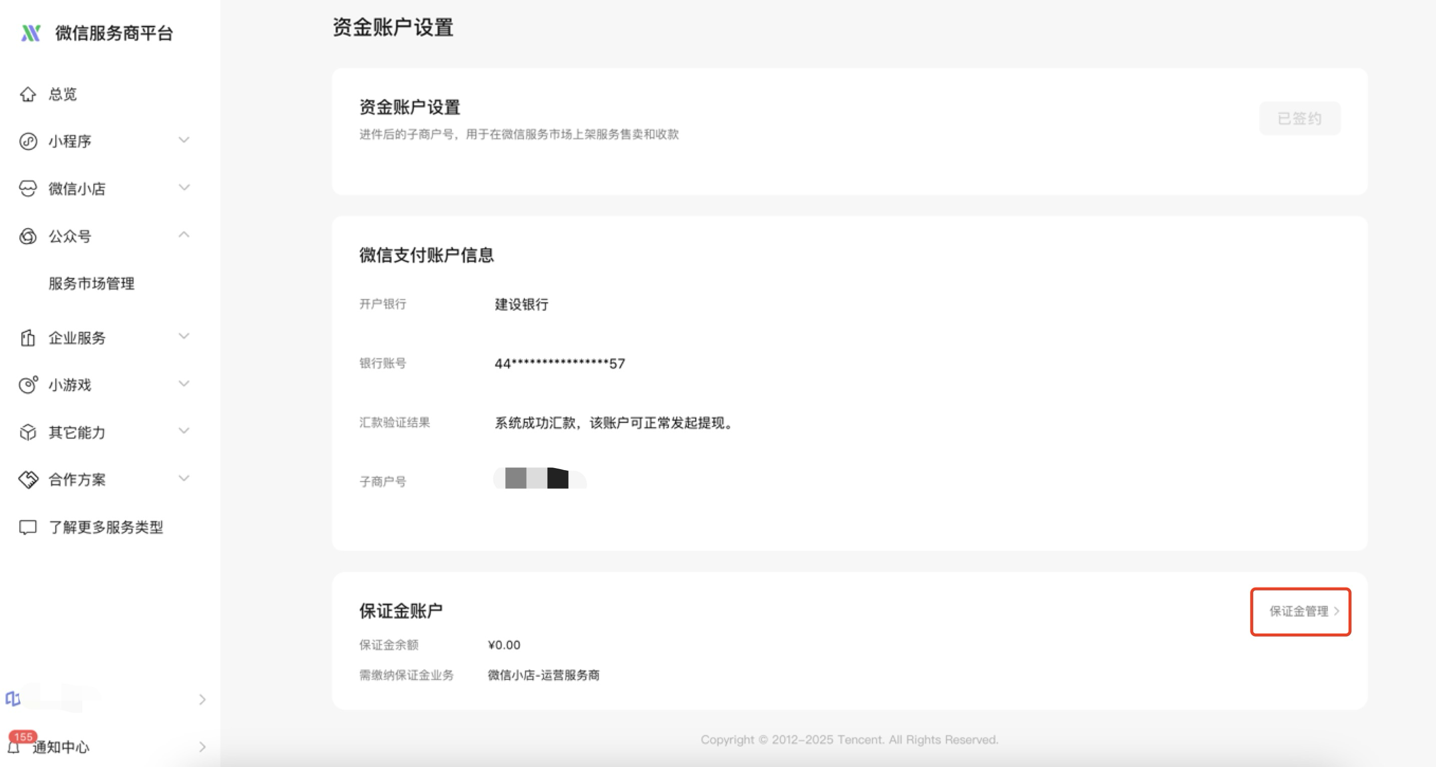Click the 保证金账户 heading
1436x767 pixels.
[x=401, y=611]
